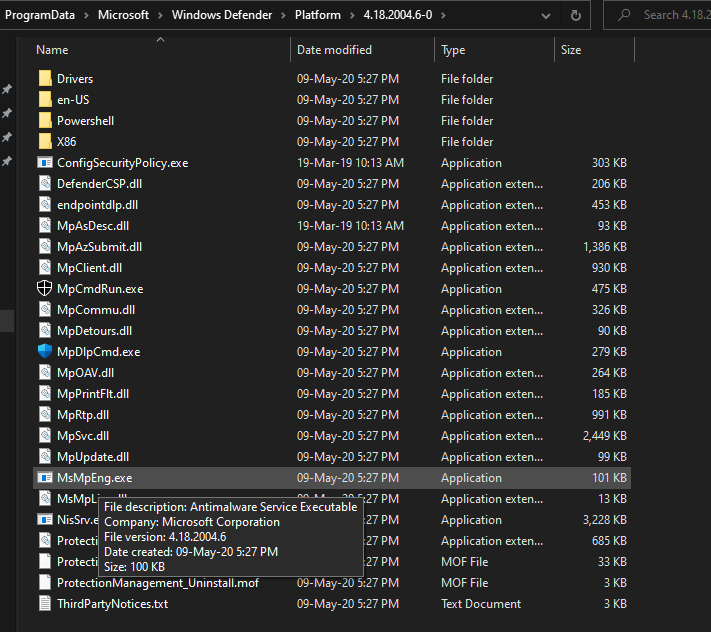Click the DefenderCSP.dll file icon
This screenshot has height=632, width=711.
pyautogui.click(x=45, y=184)
